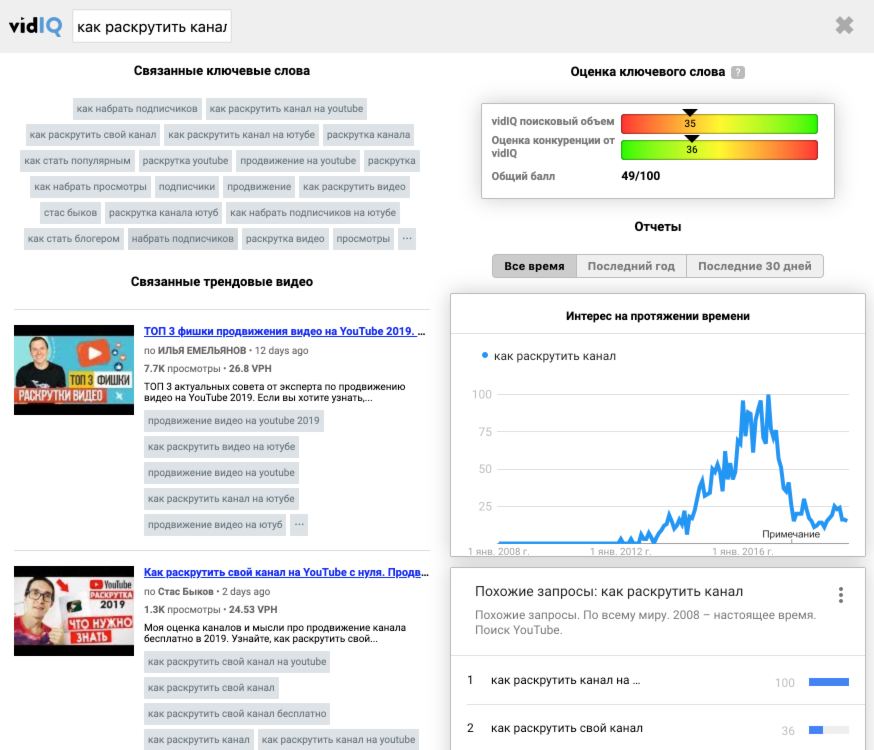Click video tag как раскрутить видео на ютубе
This screenshot has height=750, width=874.
tap(221, 446)
